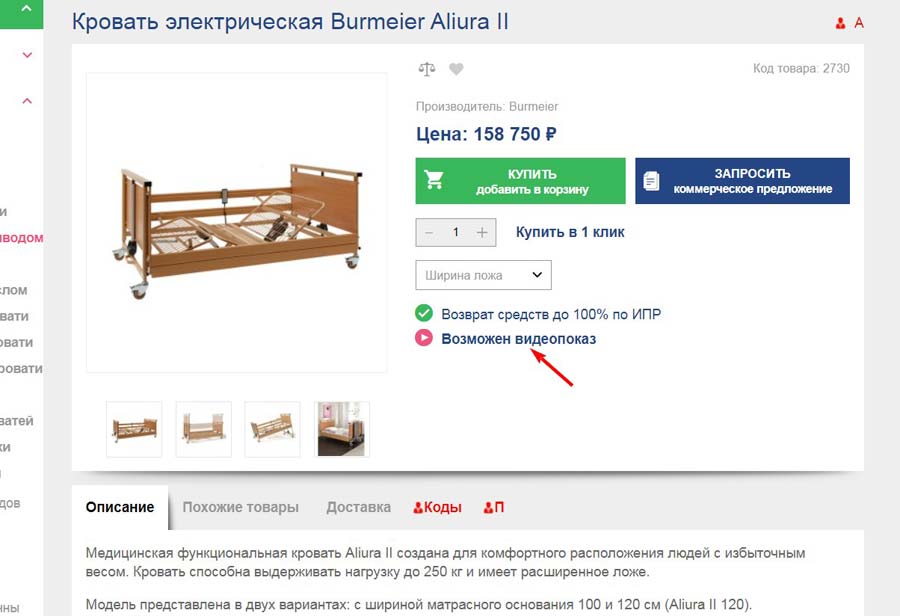The image size is (900, 616).
Task: Switch to the Похожие товары tab
Action: point(240,507)
